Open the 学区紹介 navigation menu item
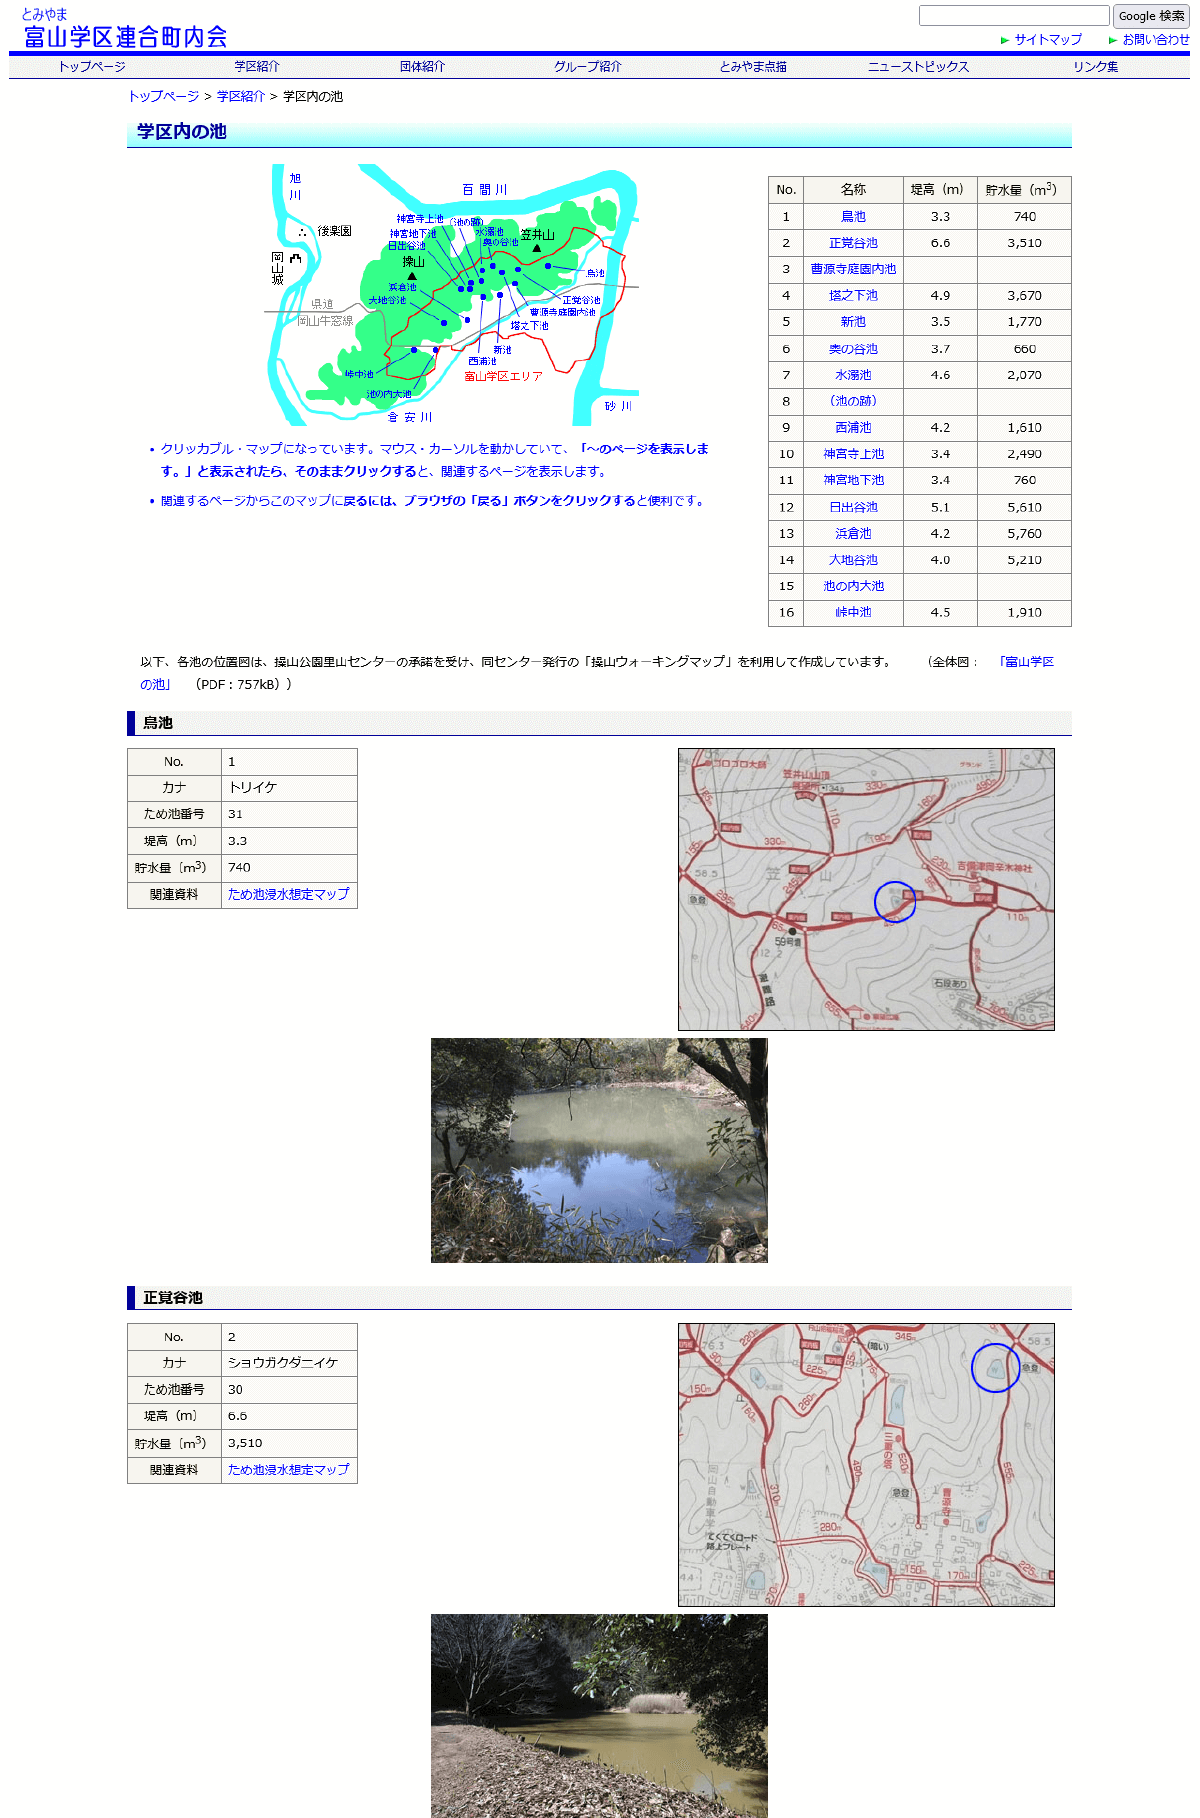Image resolution: width=1200 pixels, height=1818 pixels. click(x=257, y=67)
